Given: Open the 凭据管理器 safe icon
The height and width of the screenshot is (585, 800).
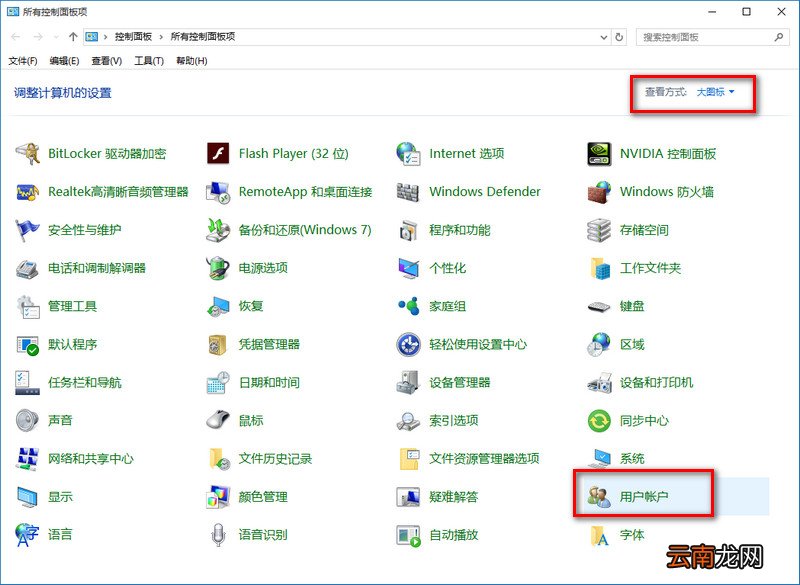Looking at the screenshot, I should pyautogui.click(x=218, y=344).
